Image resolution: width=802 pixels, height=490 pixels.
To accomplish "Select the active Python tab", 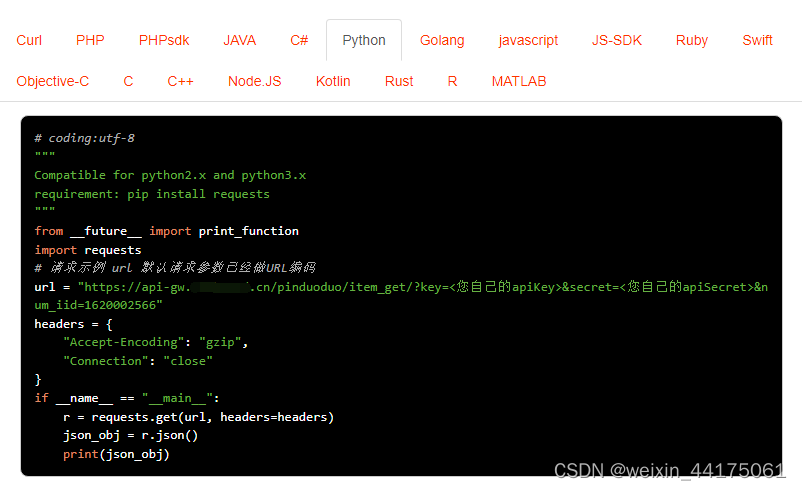I will coord(364,40).
